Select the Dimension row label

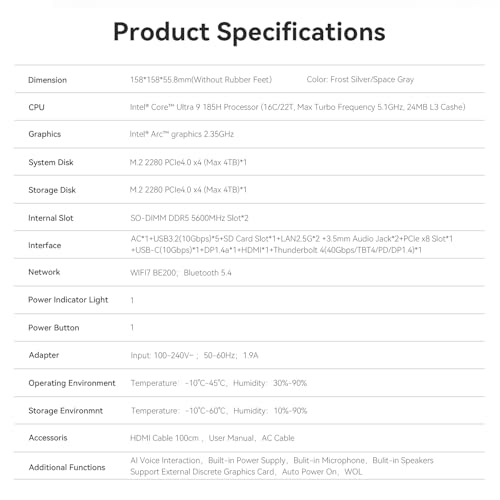click(x=47, y=80)
